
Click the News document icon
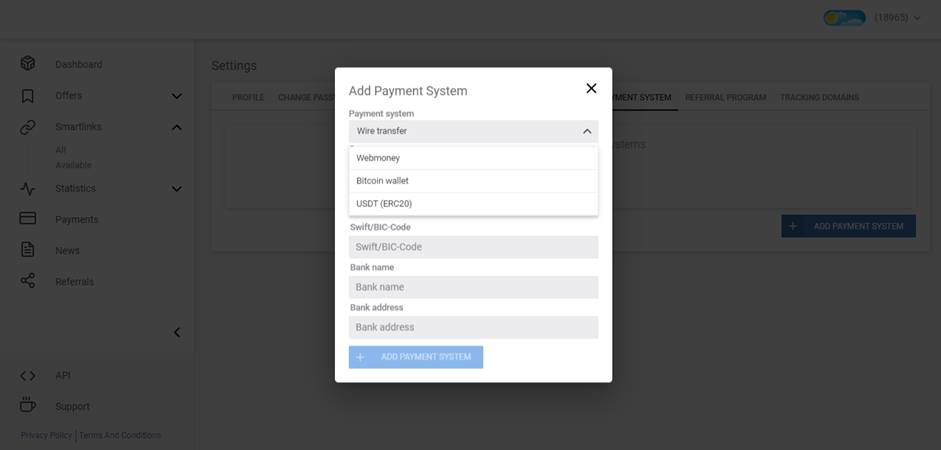coord(28,250)
